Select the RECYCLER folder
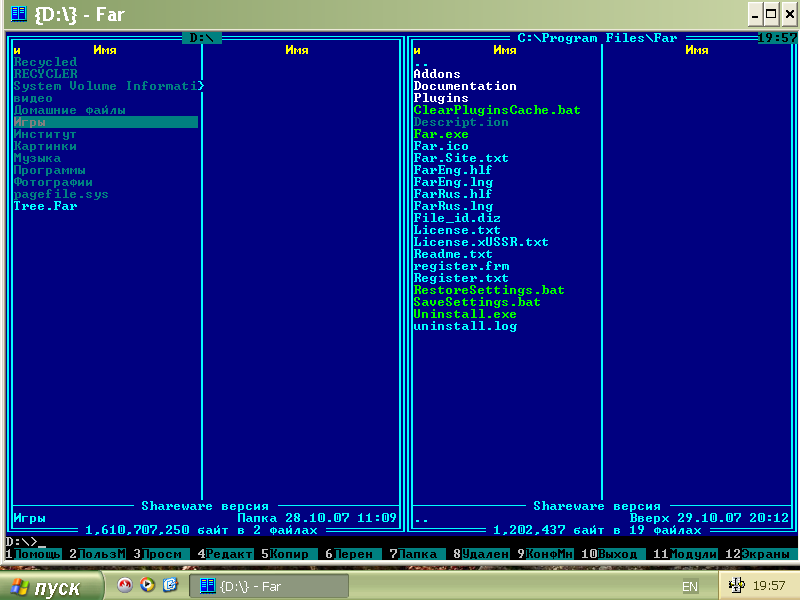Screen dimensions: 800x600 pos(45,74)
